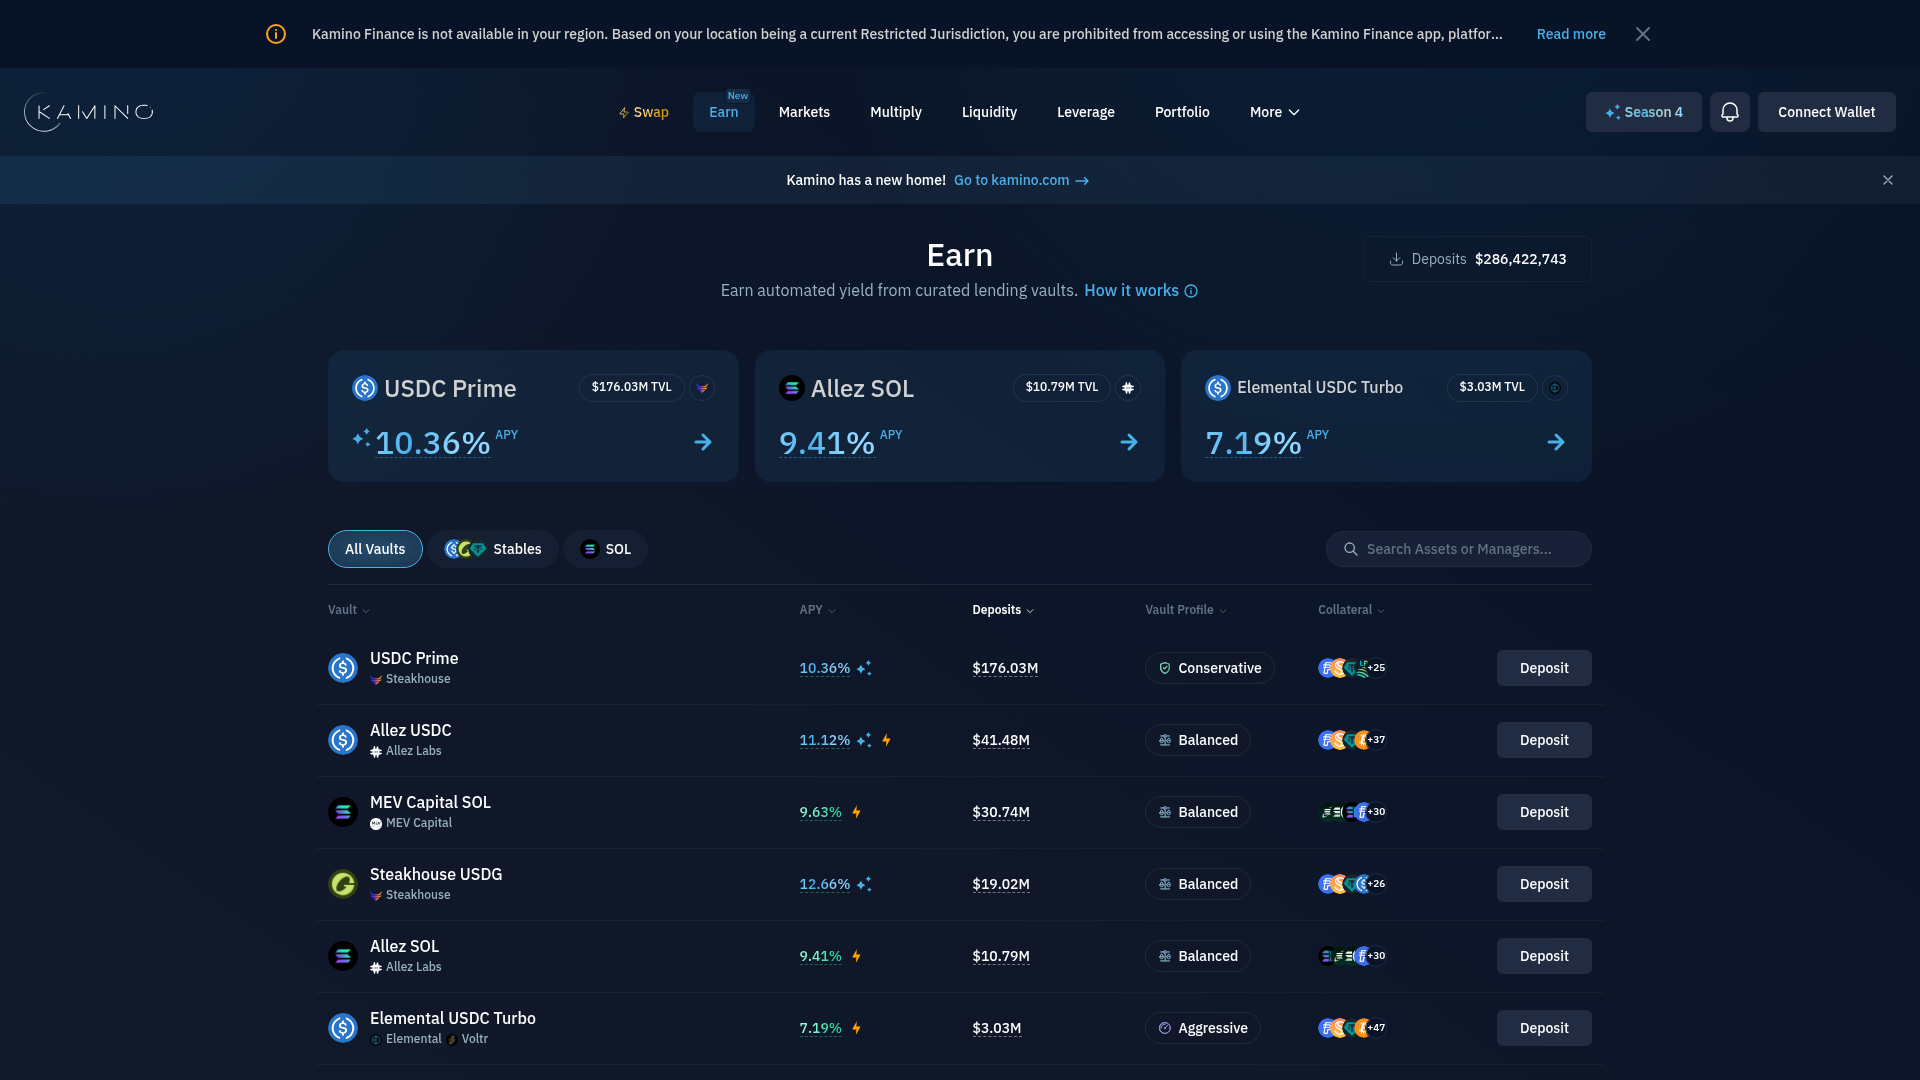Open the How it works link
The height and width of the screenshot is (1080, 1920).
tap(1131, 290)
